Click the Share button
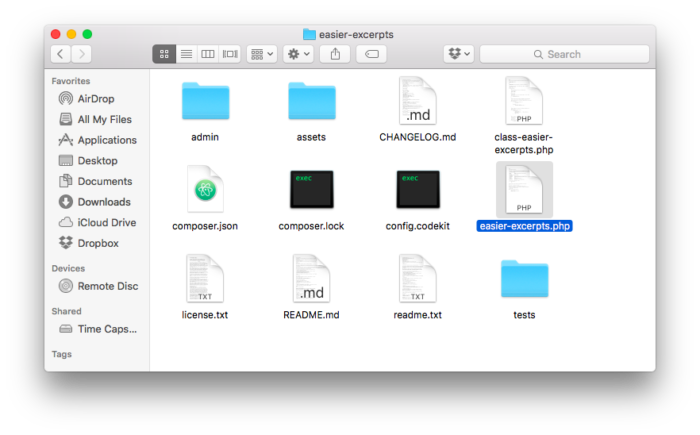Image resolution: width=700 pixels, height=435 pixels. (x=335, y=54)
